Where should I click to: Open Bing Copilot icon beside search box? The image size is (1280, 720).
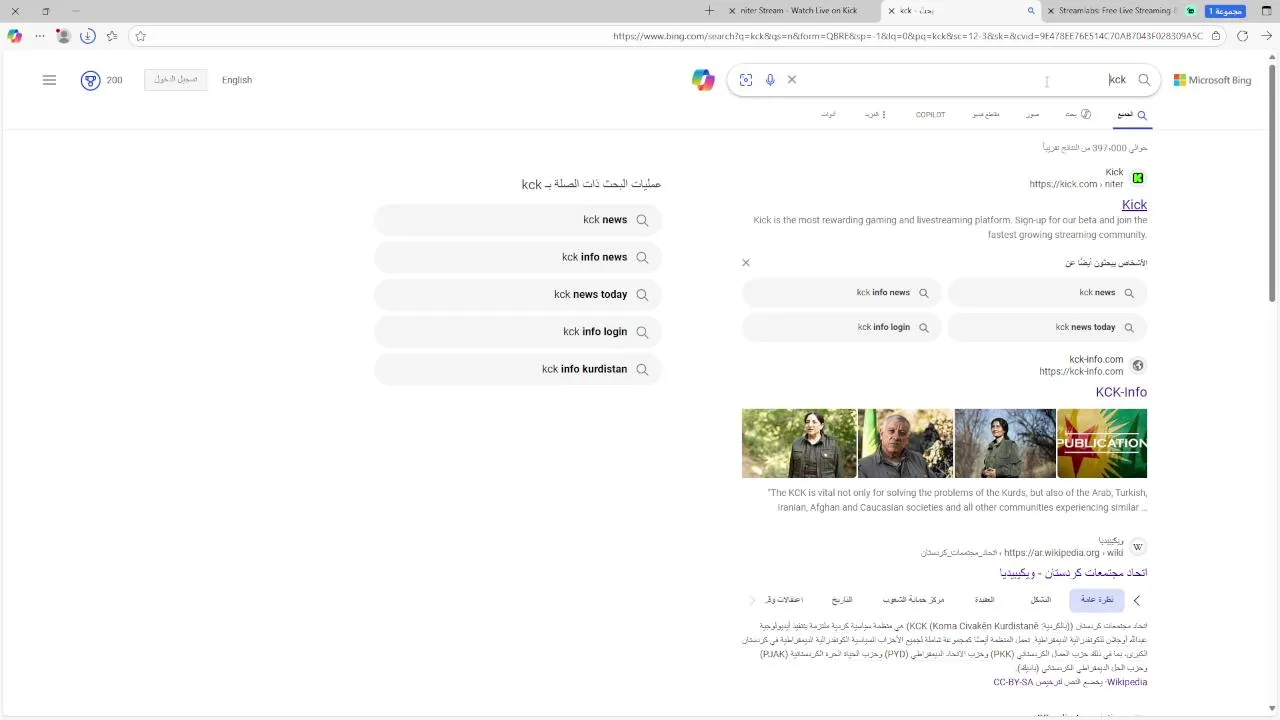pyautogui.click(x=703, y=80)
